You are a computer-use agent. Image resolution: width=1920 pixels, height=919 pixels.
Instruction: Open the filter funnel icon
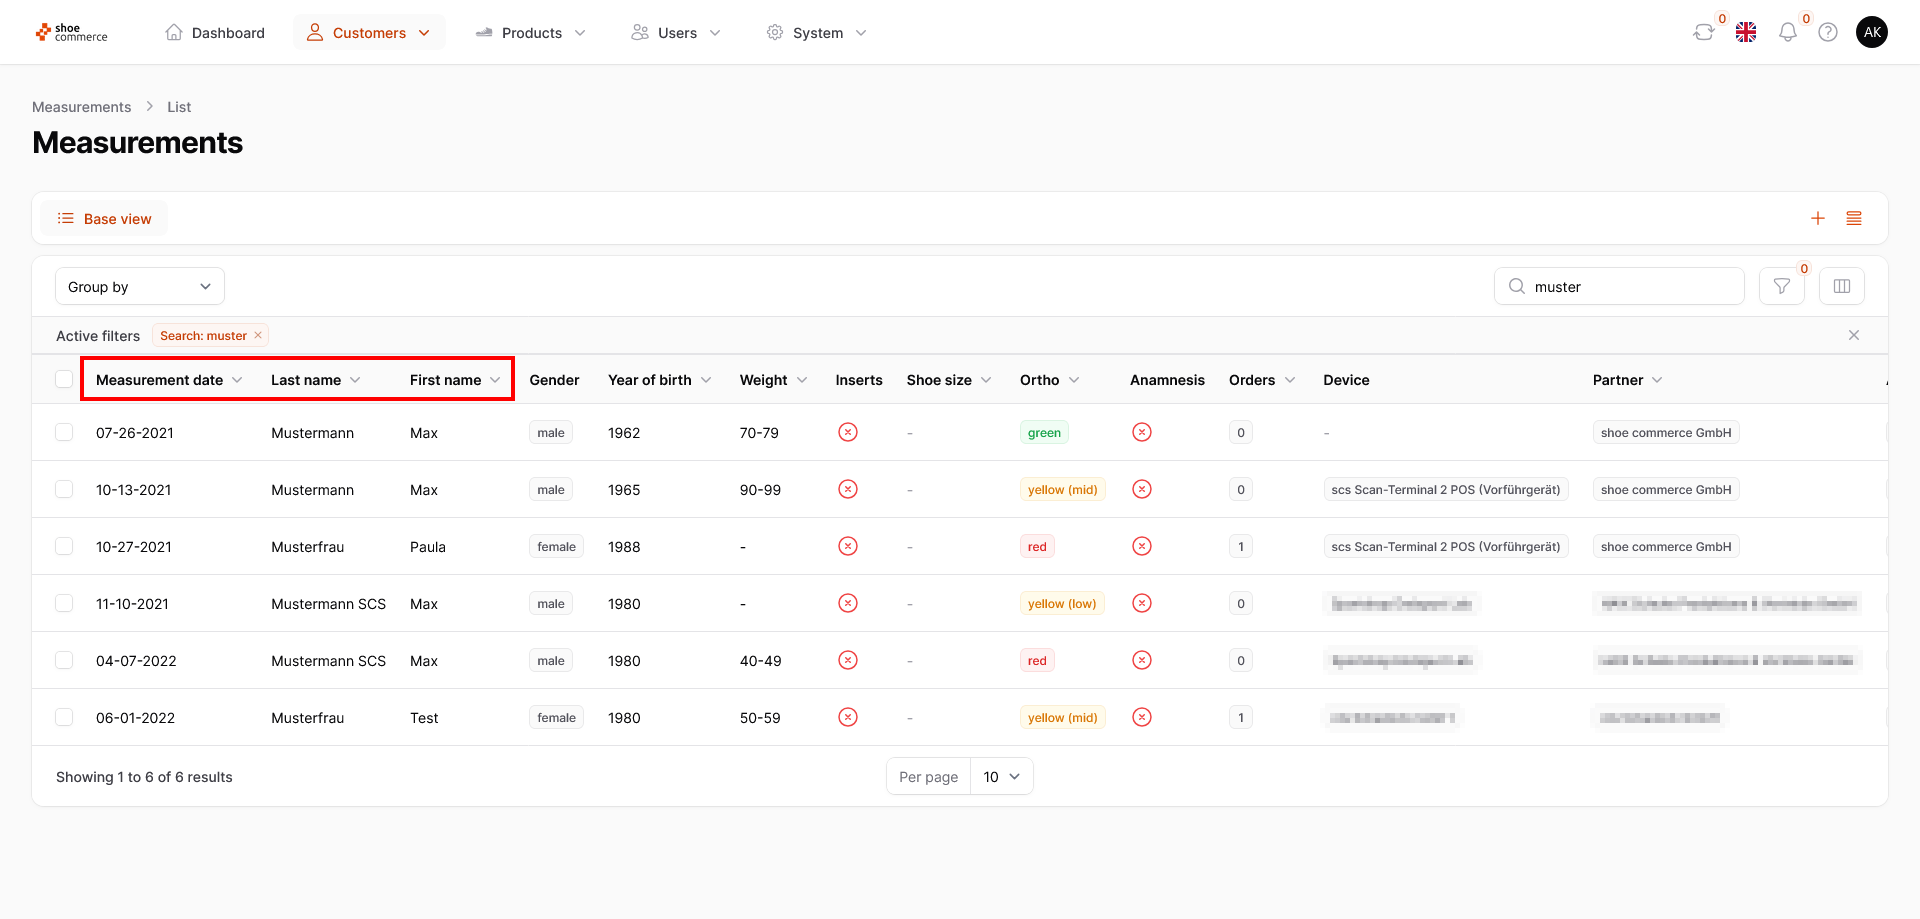point(1782,286)
